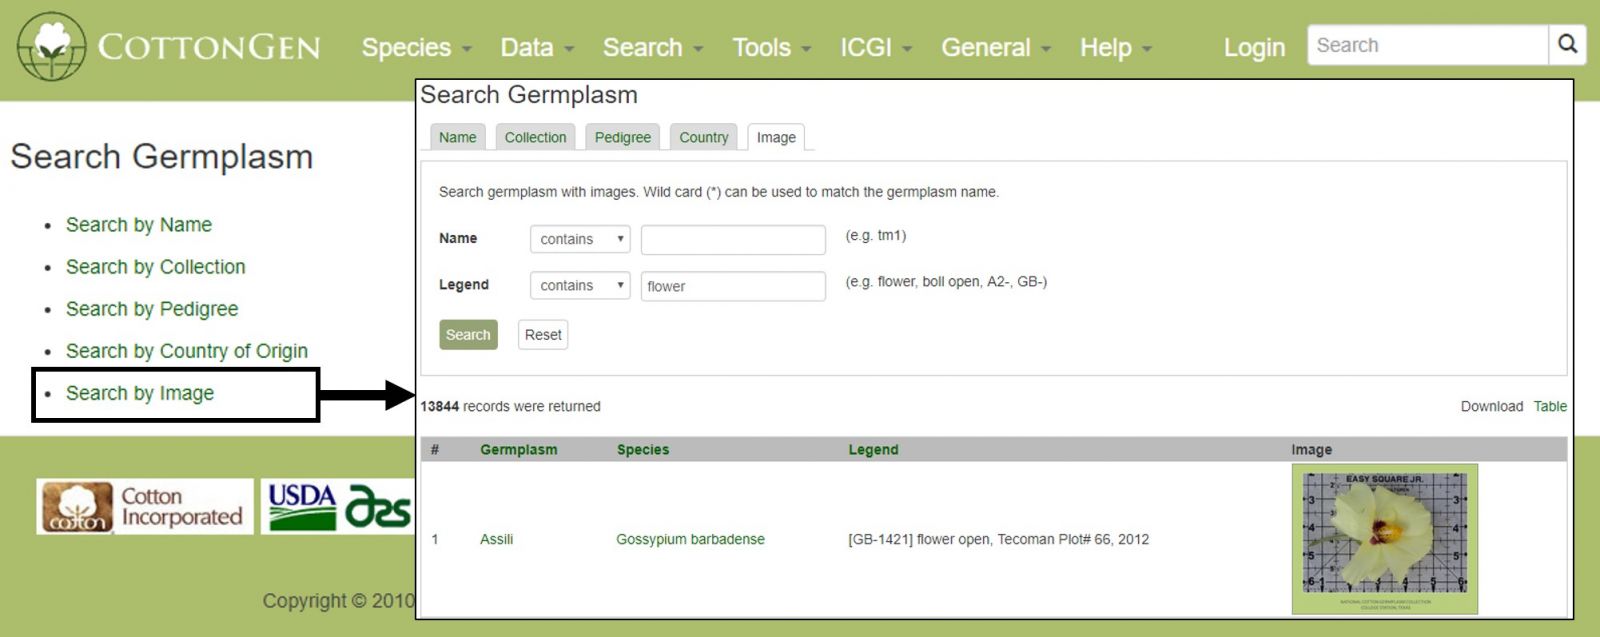
Task: Open the Name 'contains' match dropdown
Action: (580, 239)
